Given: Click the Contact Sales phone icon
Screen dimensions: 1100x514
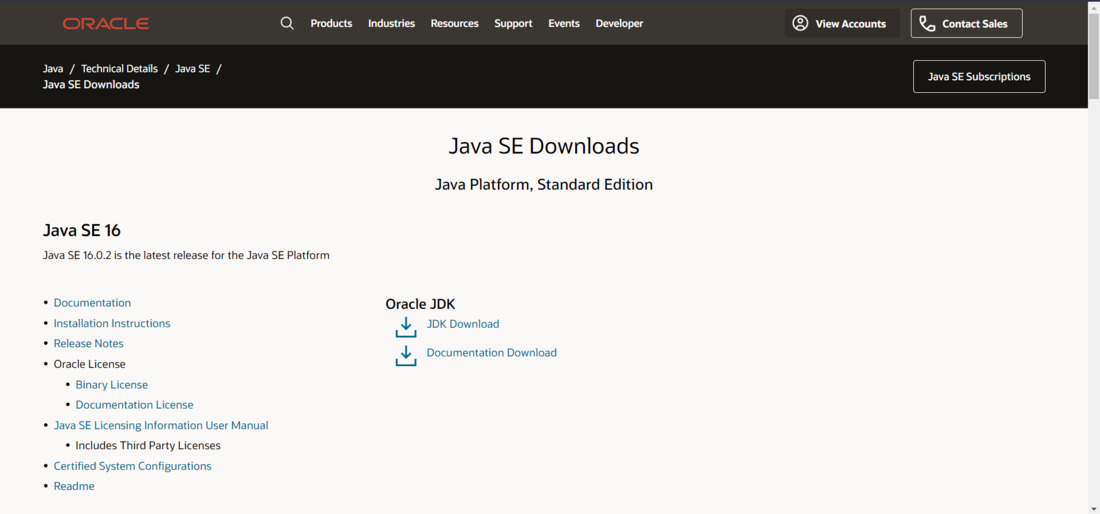Looking at the screenshot, I should coord(927,23).
